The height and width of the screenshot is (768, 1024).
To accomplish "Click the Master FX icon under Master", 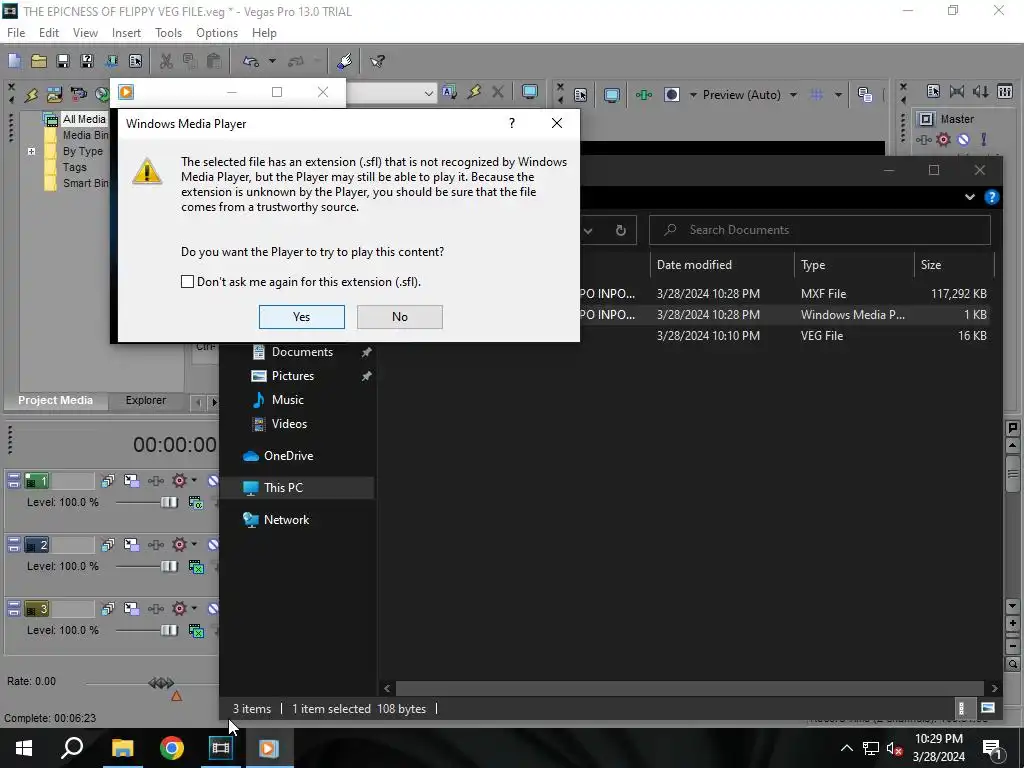I will (x=923, y=140).
